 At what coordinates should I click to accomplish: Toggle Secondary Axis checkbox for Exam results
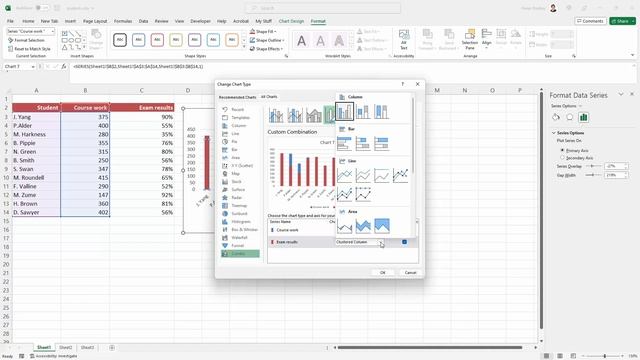(x=404, y=242)
